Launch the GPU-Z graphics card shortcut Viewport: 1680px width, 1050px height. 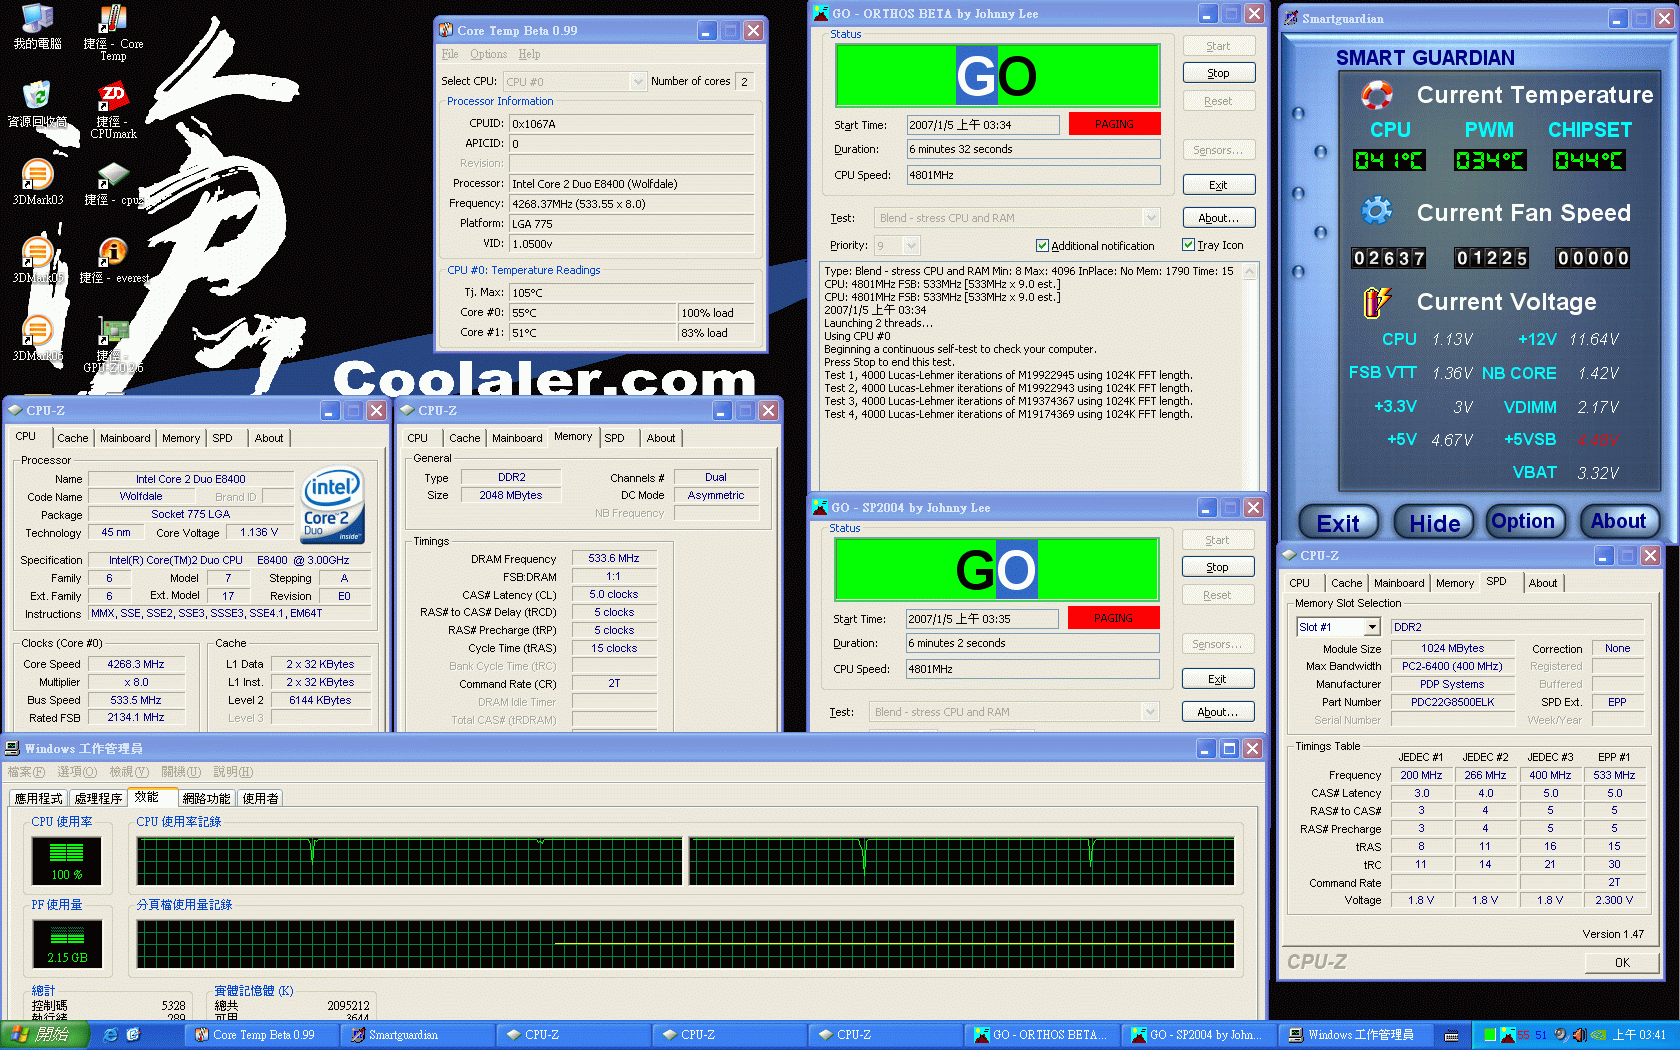click(x=112, y=330)
